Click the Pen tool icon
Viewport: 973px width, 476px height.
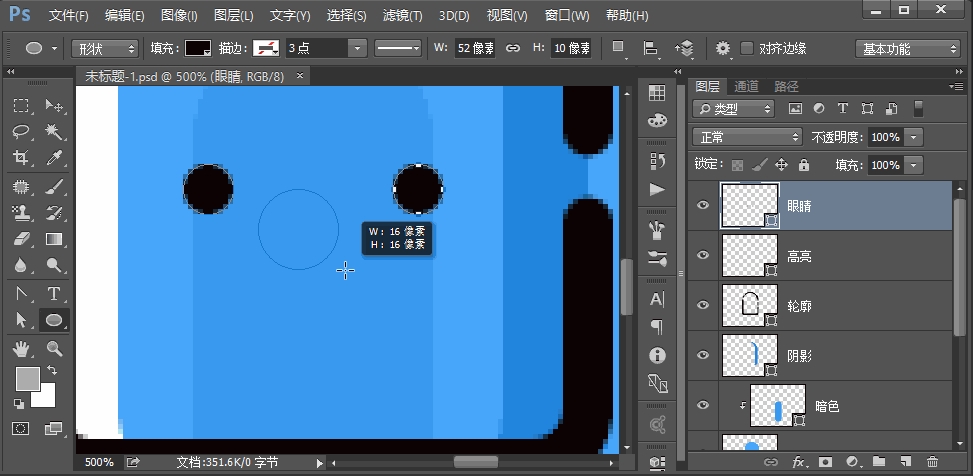tap(21, 293)
